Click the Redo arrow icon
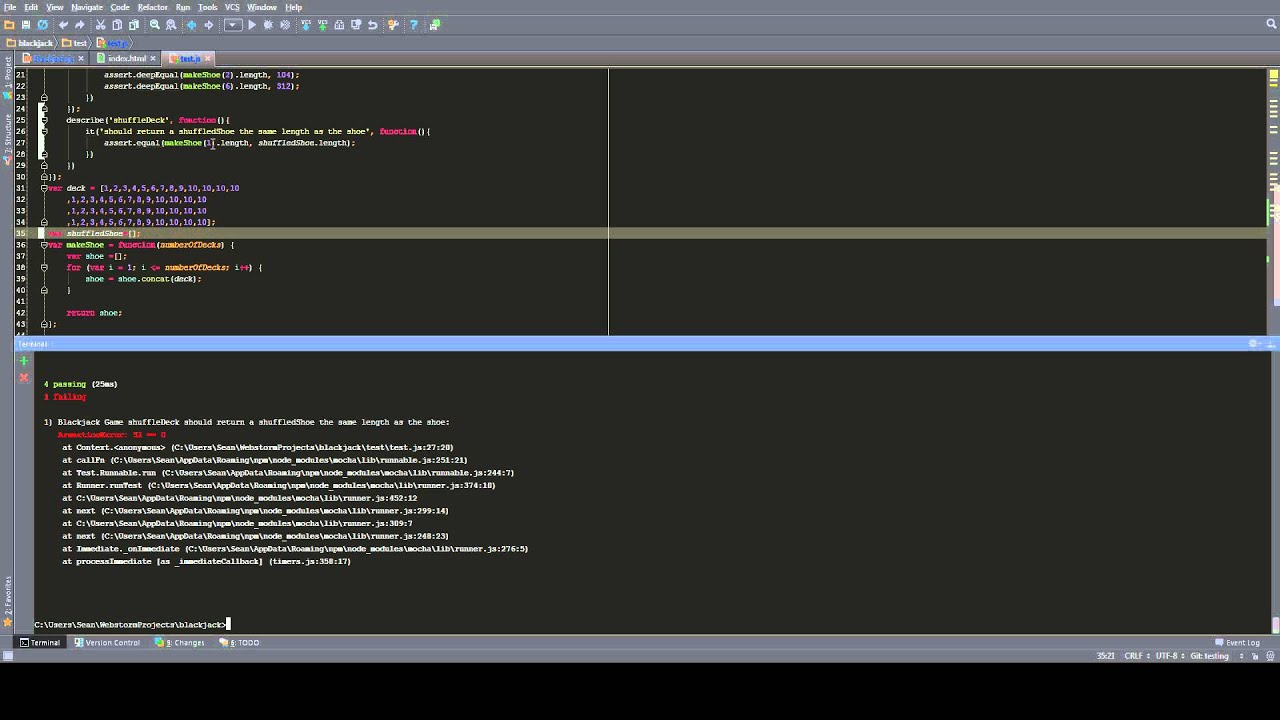 tap(80, 25)
